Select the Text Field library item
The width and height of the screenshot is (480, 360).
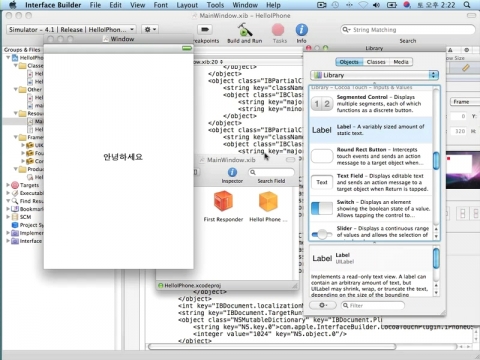(x=371, y=182)
